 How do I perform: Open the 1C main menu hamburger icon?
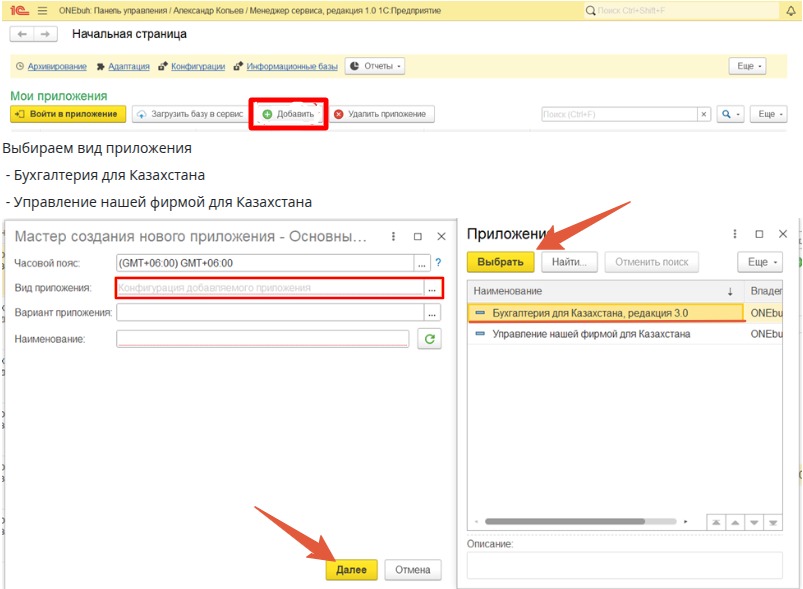point(43,10)
